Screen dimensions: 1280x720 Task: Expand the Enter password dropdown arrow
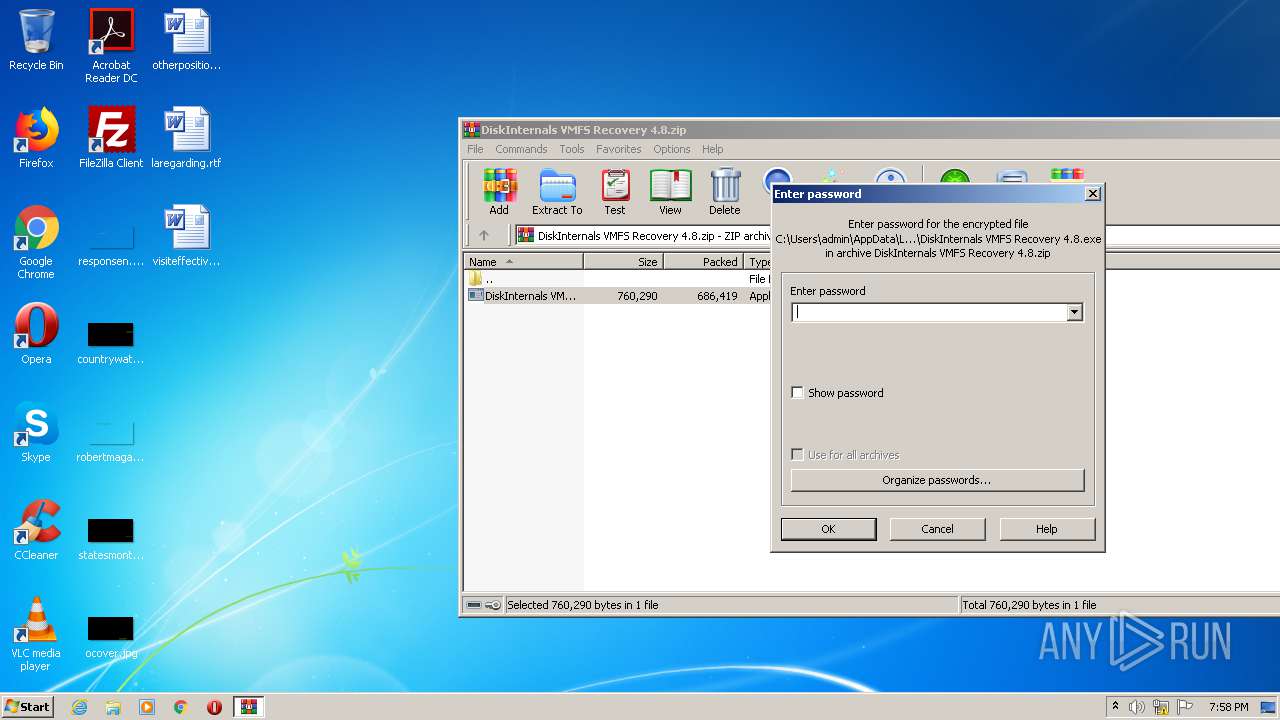pos(1074,312)
